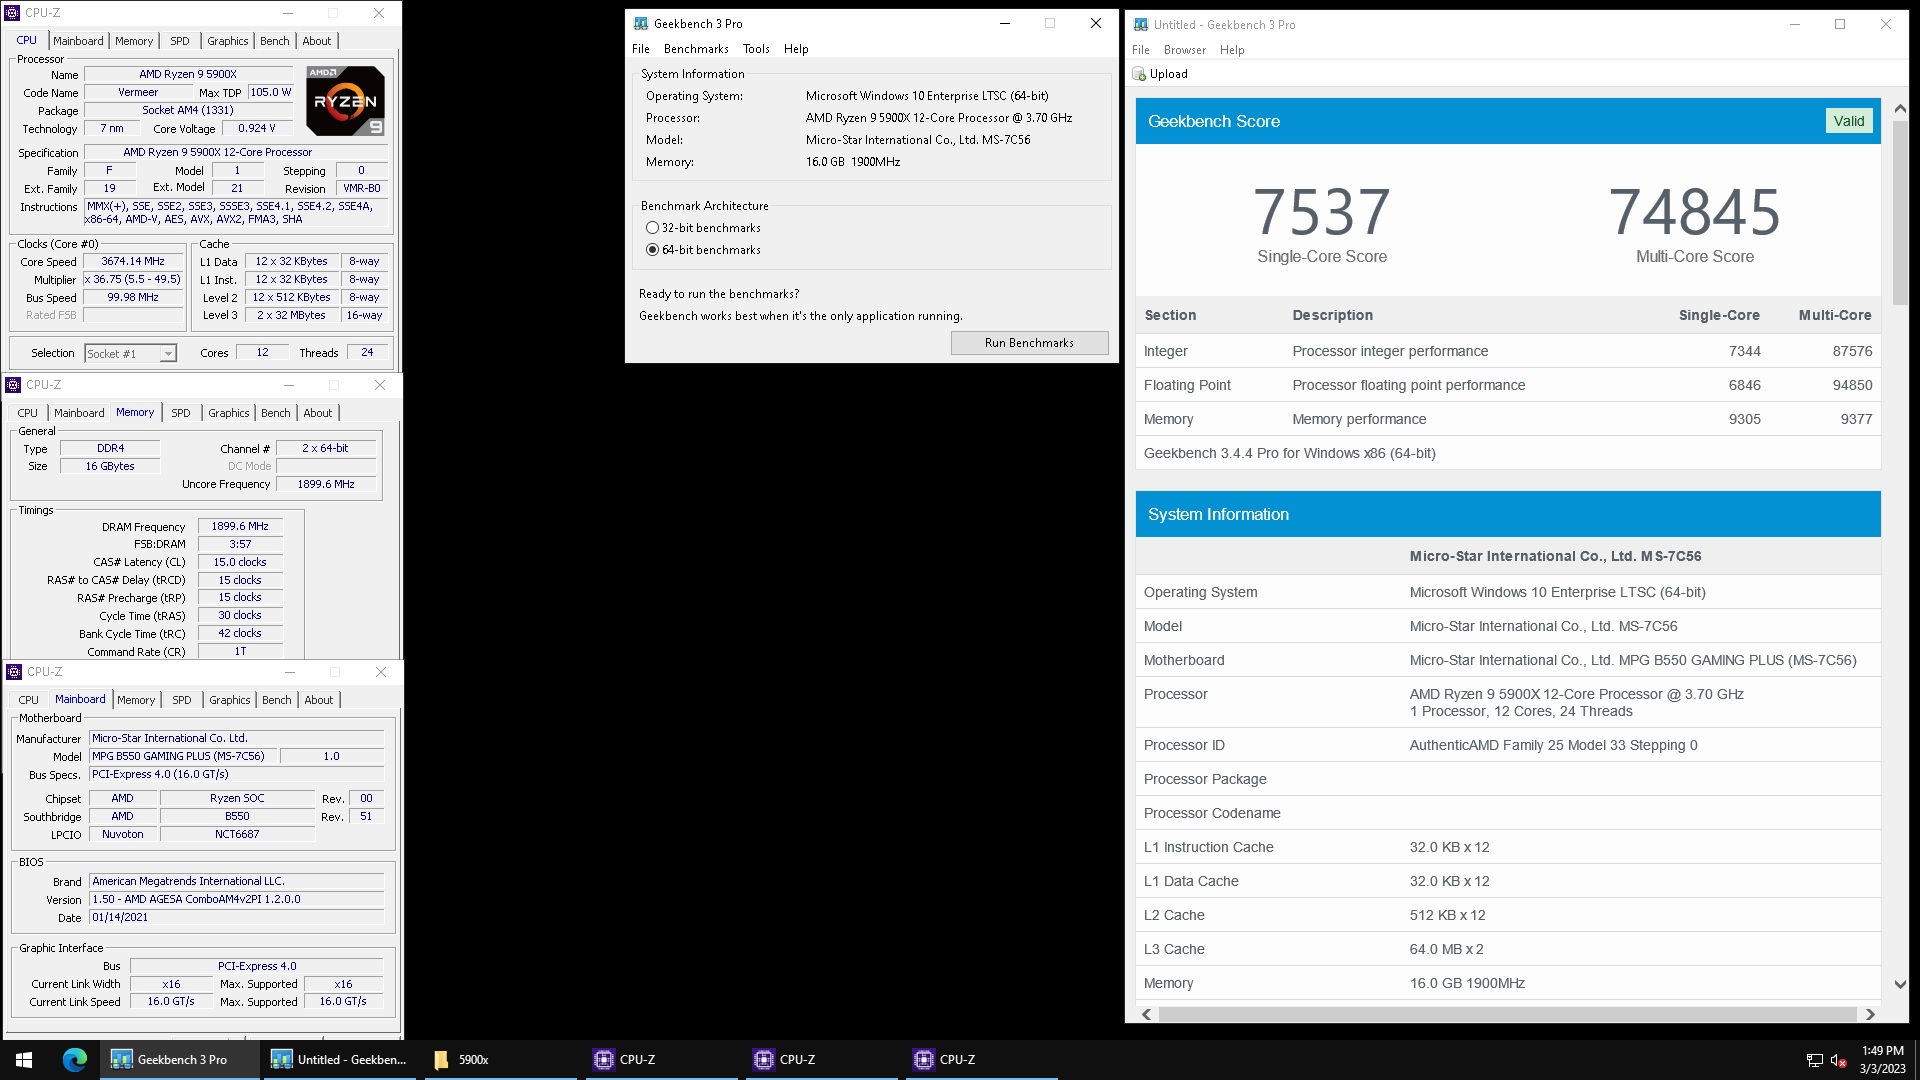Open SPD tab in middle CPU-Z Memory window
The height and width of the screenshot is (1080, 1920).
pos(181,413)
